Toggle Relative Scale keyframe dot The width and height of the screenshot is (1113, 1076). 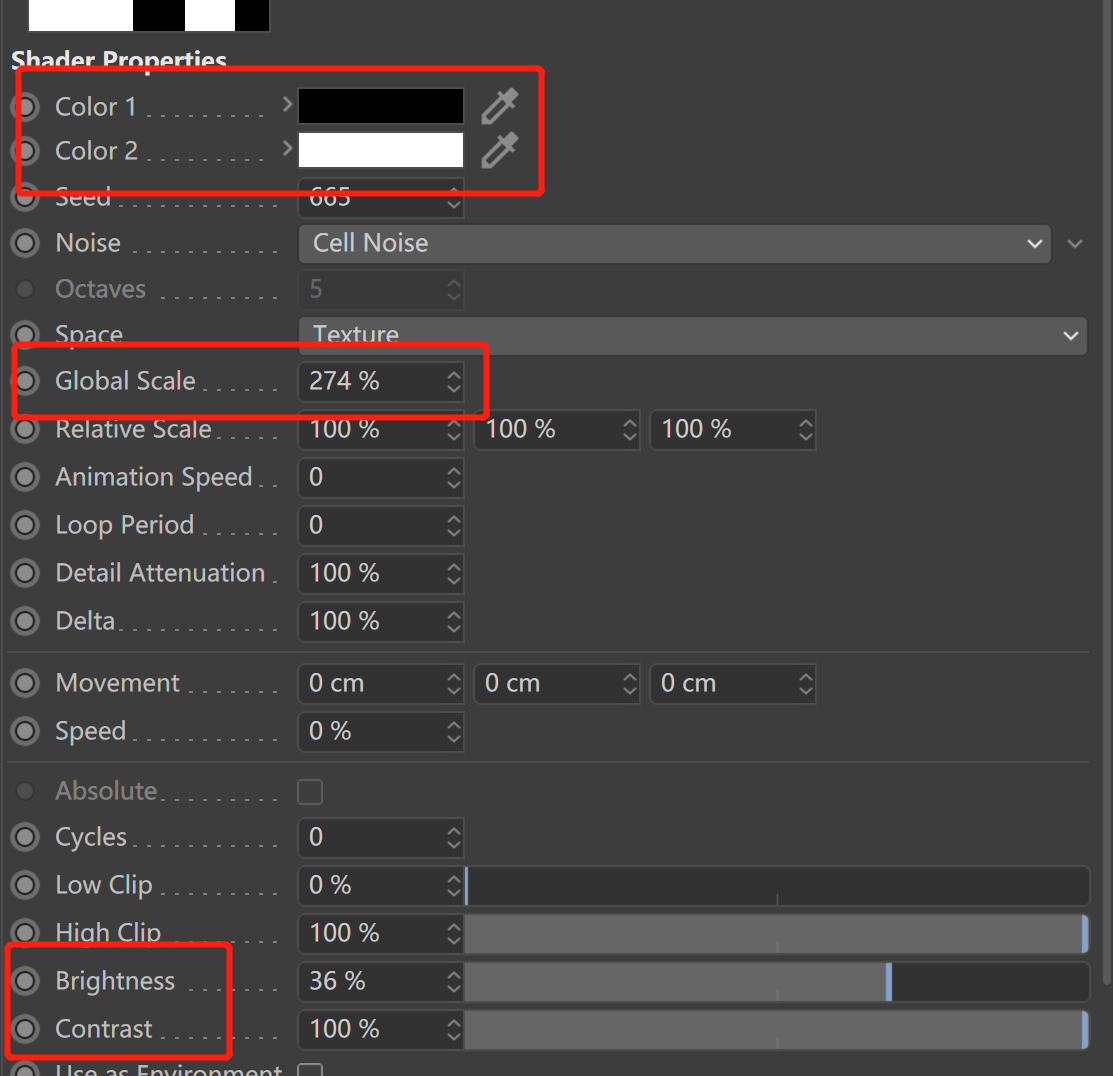pyautogui.click(x=26, y=429)
